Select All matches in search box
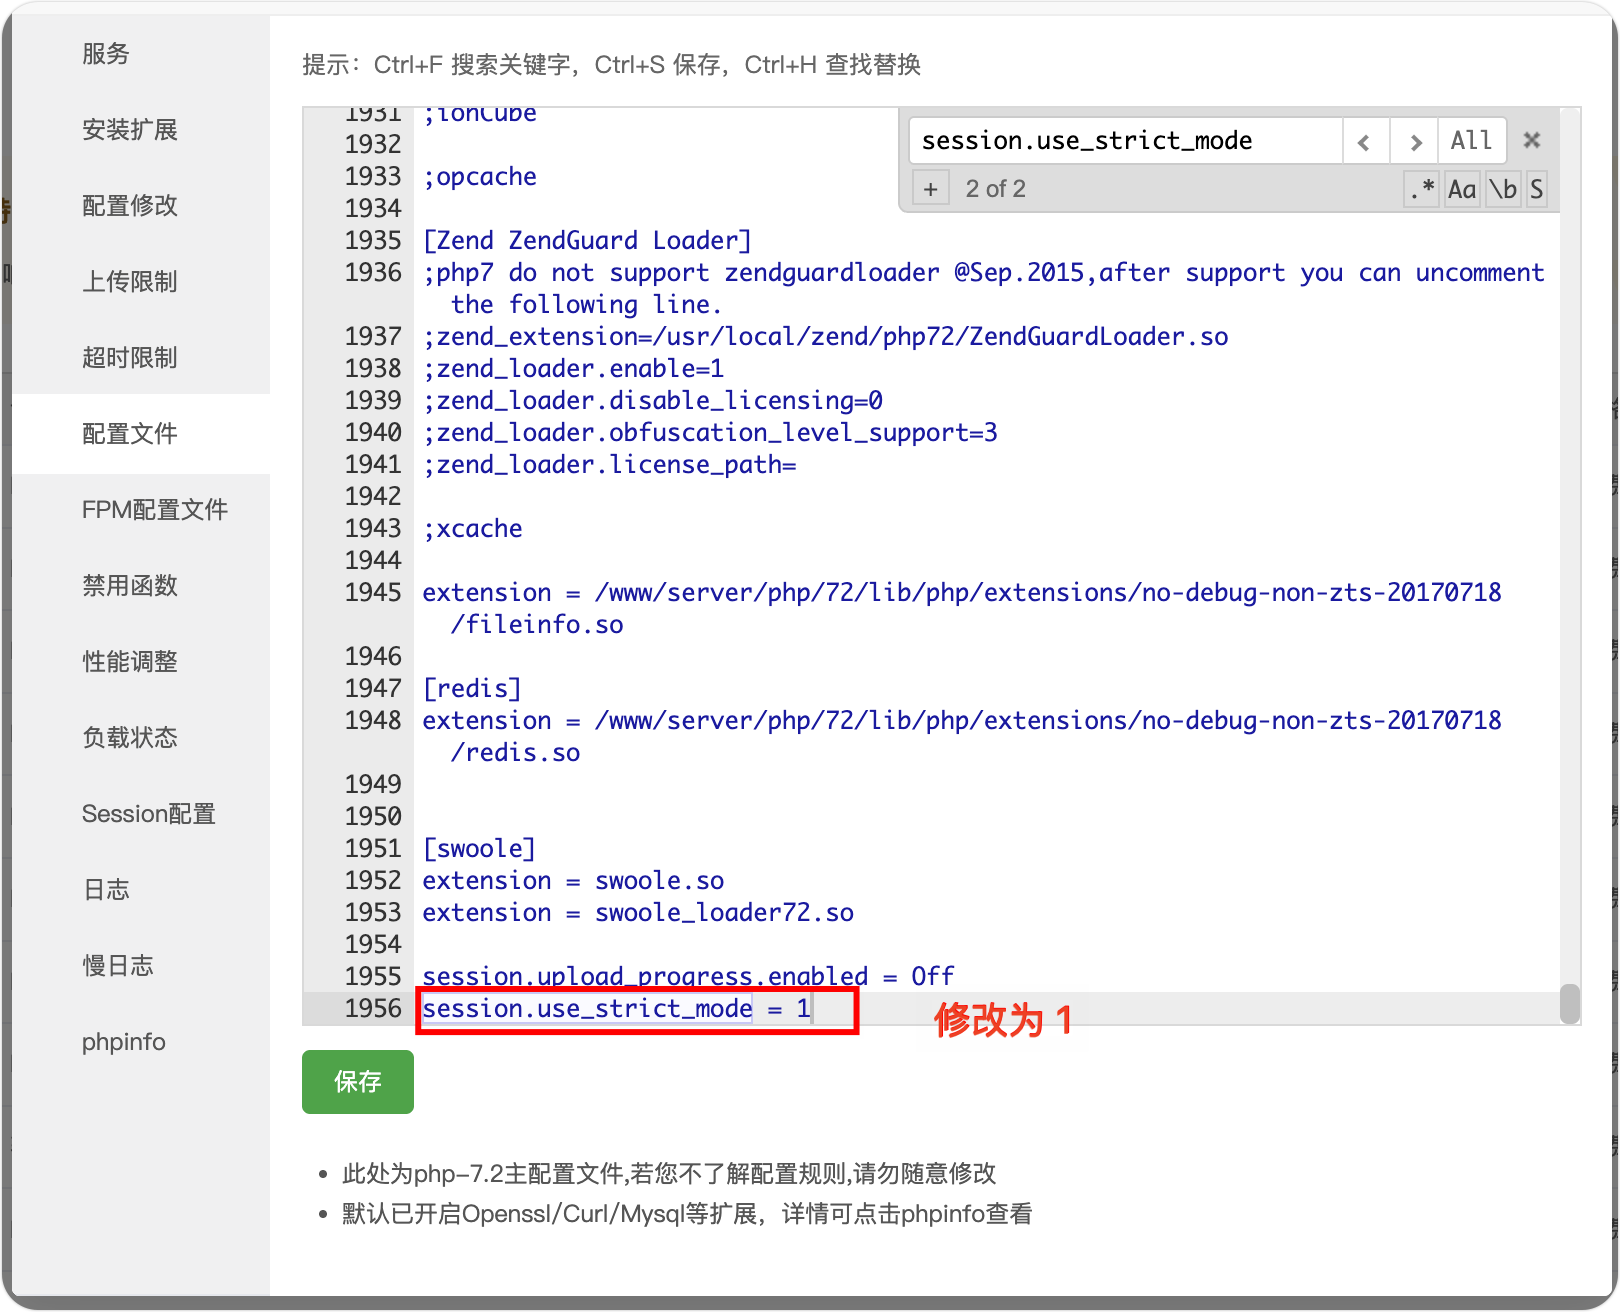The image size is (1620, 1312). [1471, 141]
